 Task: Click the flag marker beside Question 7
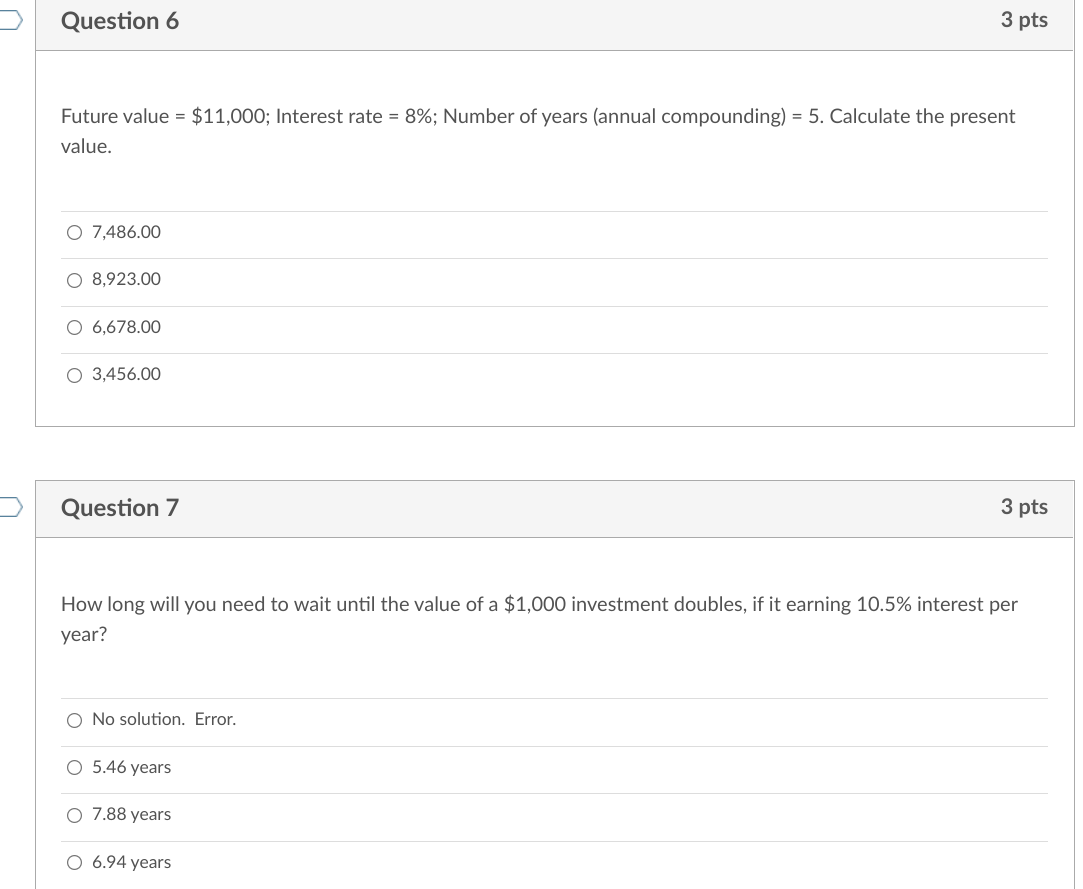8,508
